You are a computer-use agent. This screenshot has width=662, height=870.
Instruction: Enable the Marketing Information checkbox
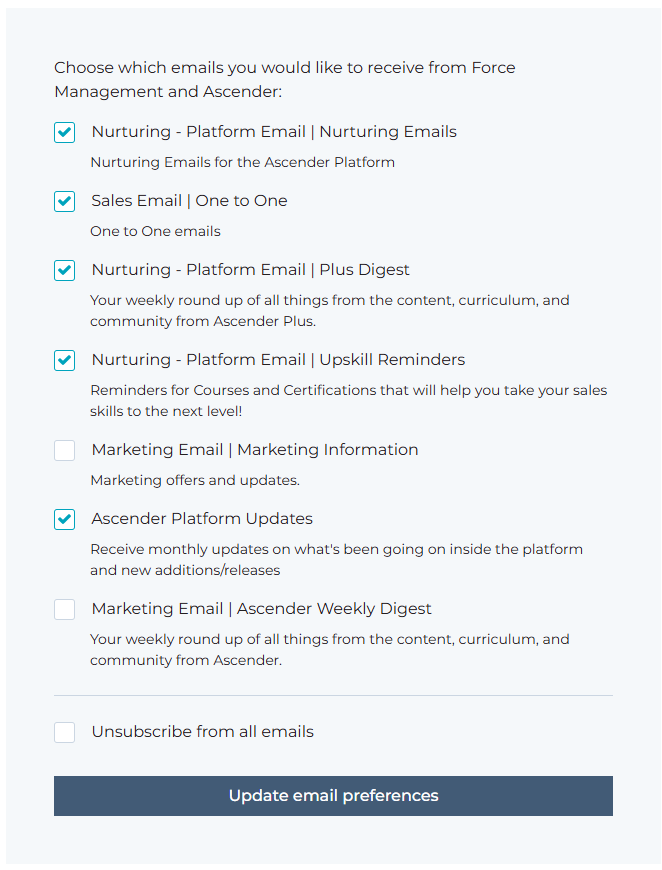coord(65,450)
